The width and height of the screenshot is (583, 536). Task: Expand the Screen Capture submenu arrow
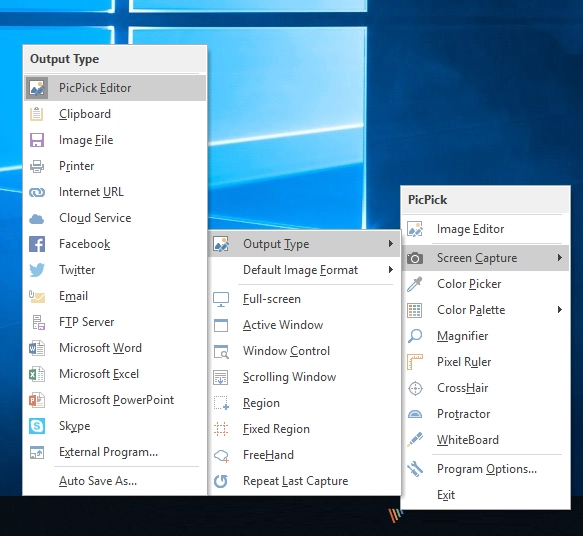coord(560,258)
